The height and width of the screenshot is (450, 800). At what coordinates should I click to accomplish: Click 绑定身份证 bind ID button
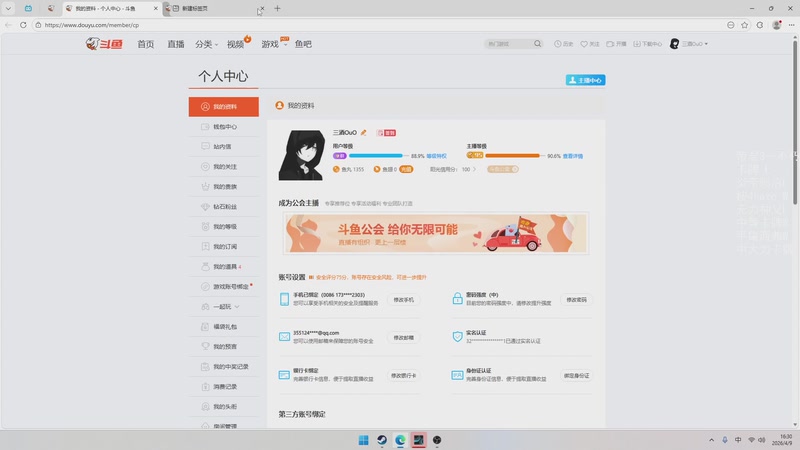[577, 376]
